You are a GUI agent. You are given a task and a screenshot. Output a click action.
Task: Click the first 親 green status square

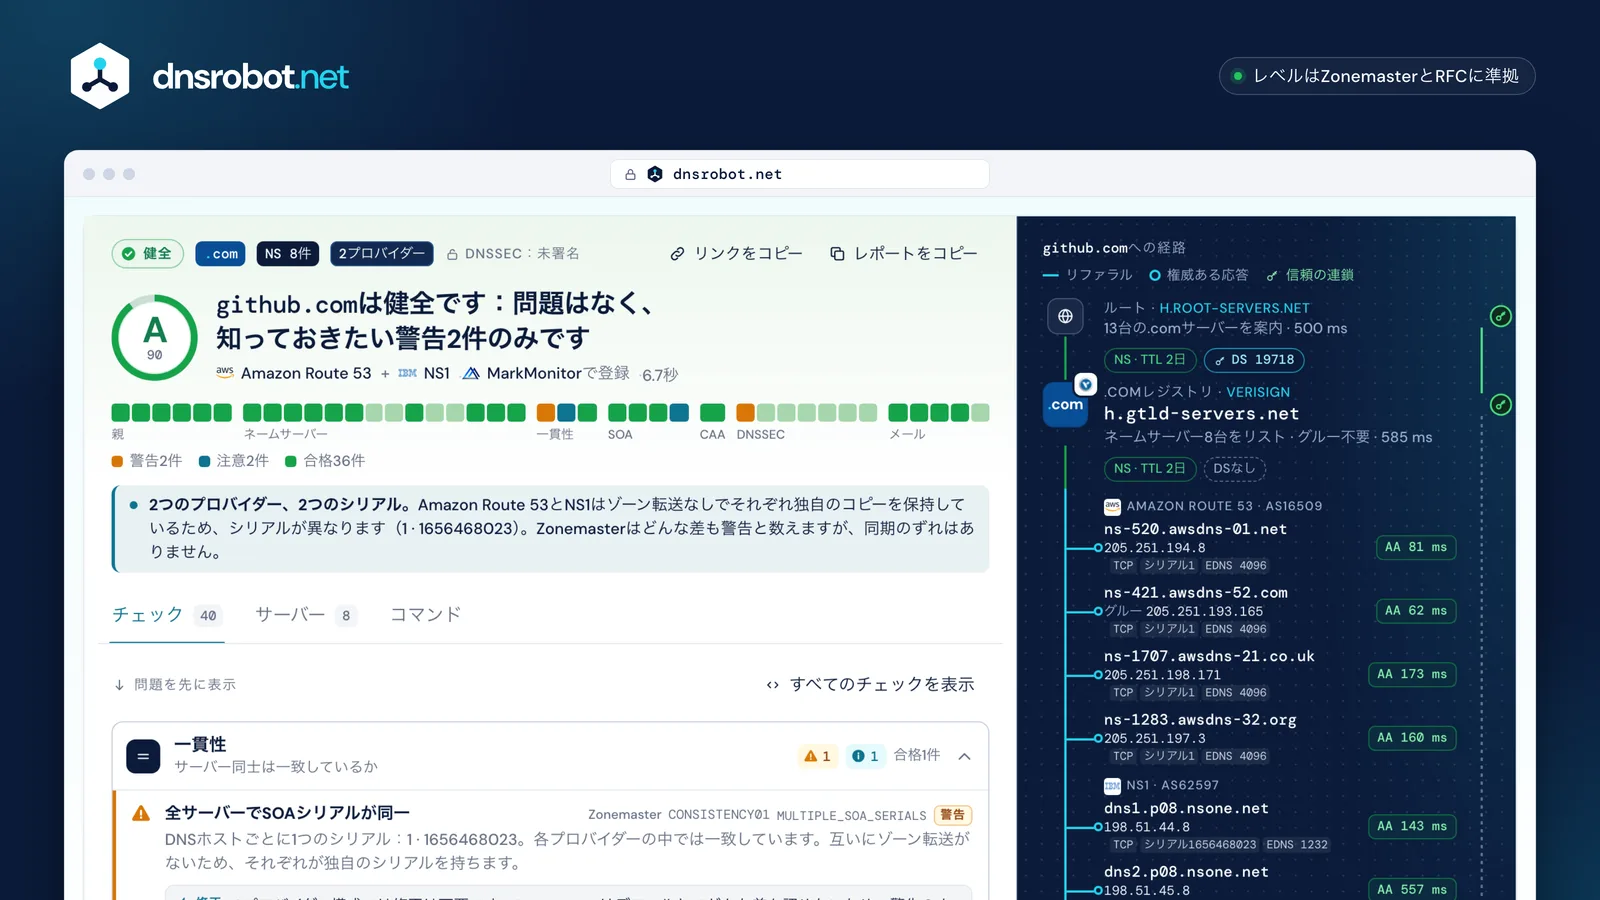point(120,412)
